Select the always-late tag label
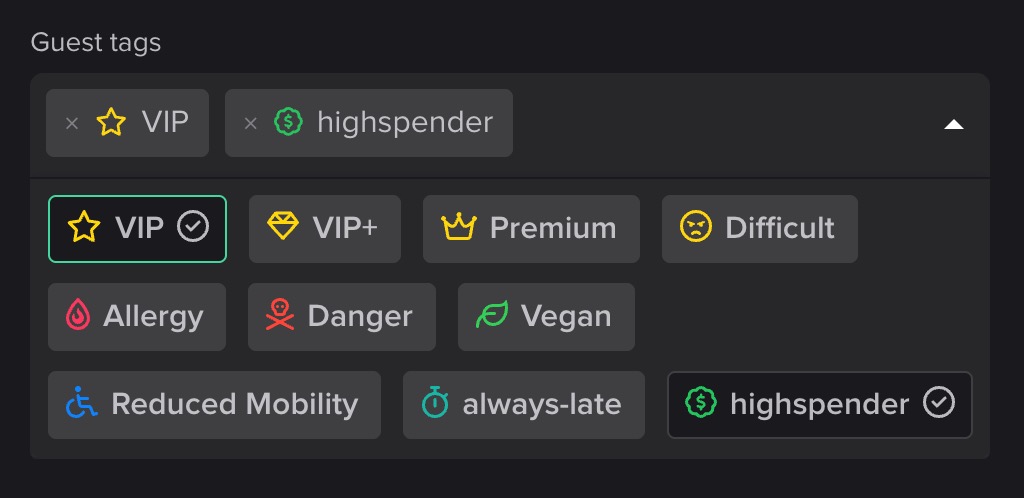Screen dimensions: 1024x498 tap(541, 404)
